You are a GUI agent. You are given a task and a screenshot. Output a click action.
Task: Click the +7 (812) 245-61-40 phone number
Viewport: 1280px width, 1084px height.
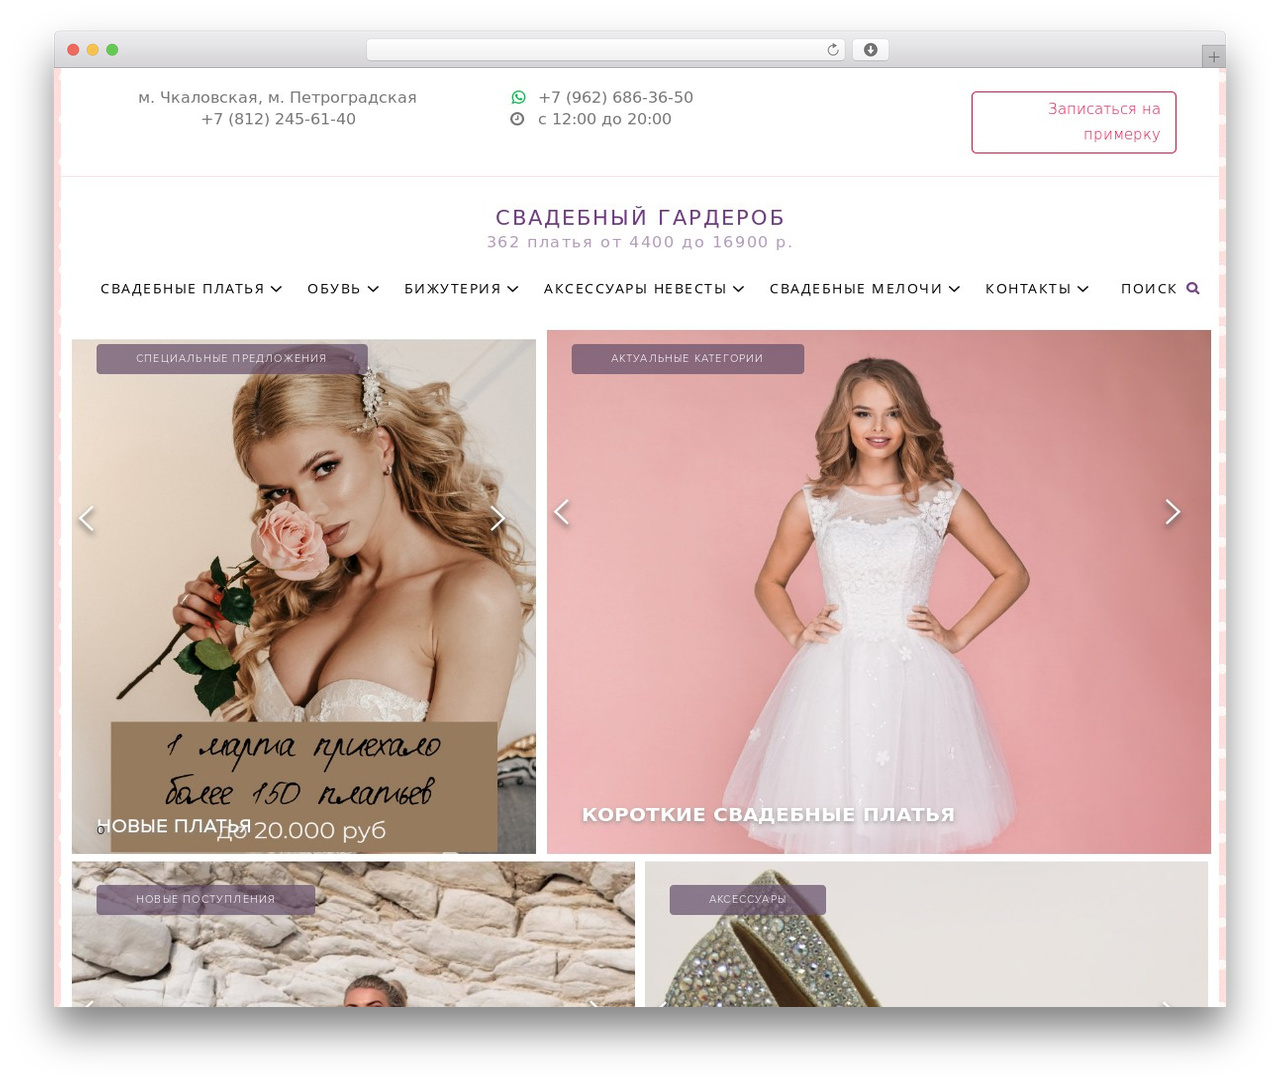[x=278, y=120]
